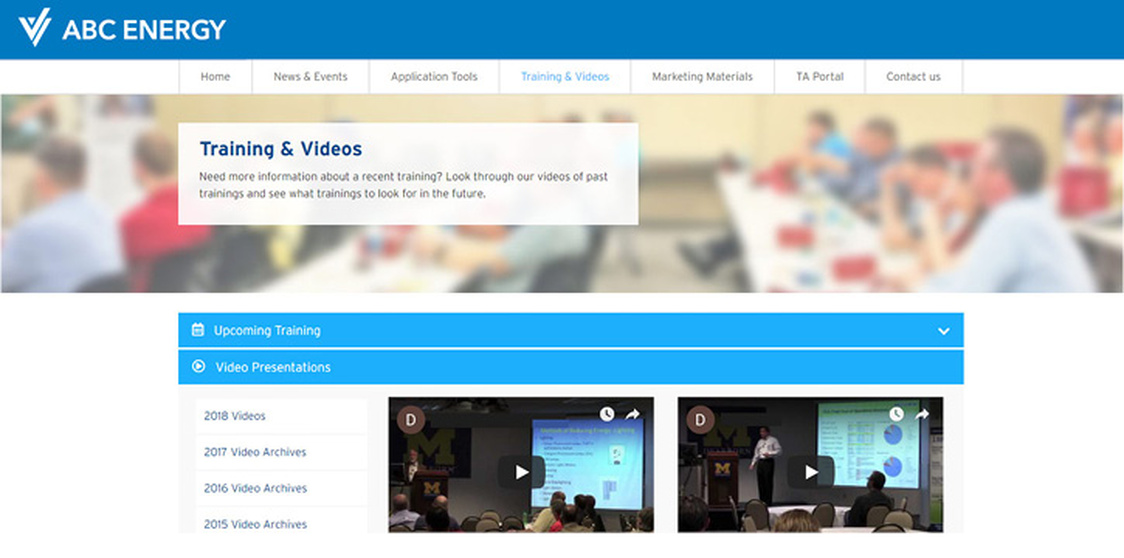Expand Upcoming Training with the chevron arrow
Screen dimensions: 1124x558
pos(943,331)
